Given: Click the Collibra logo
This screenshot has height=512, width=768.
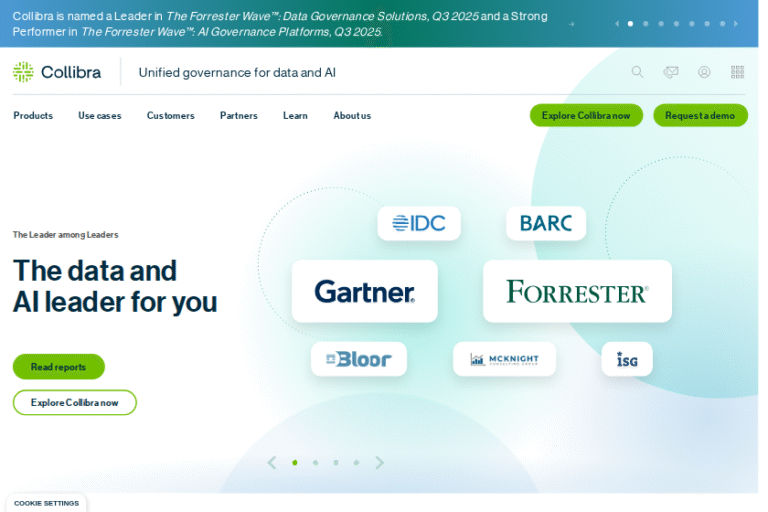Looking at the screenshot, I should [x=57, y=72].
